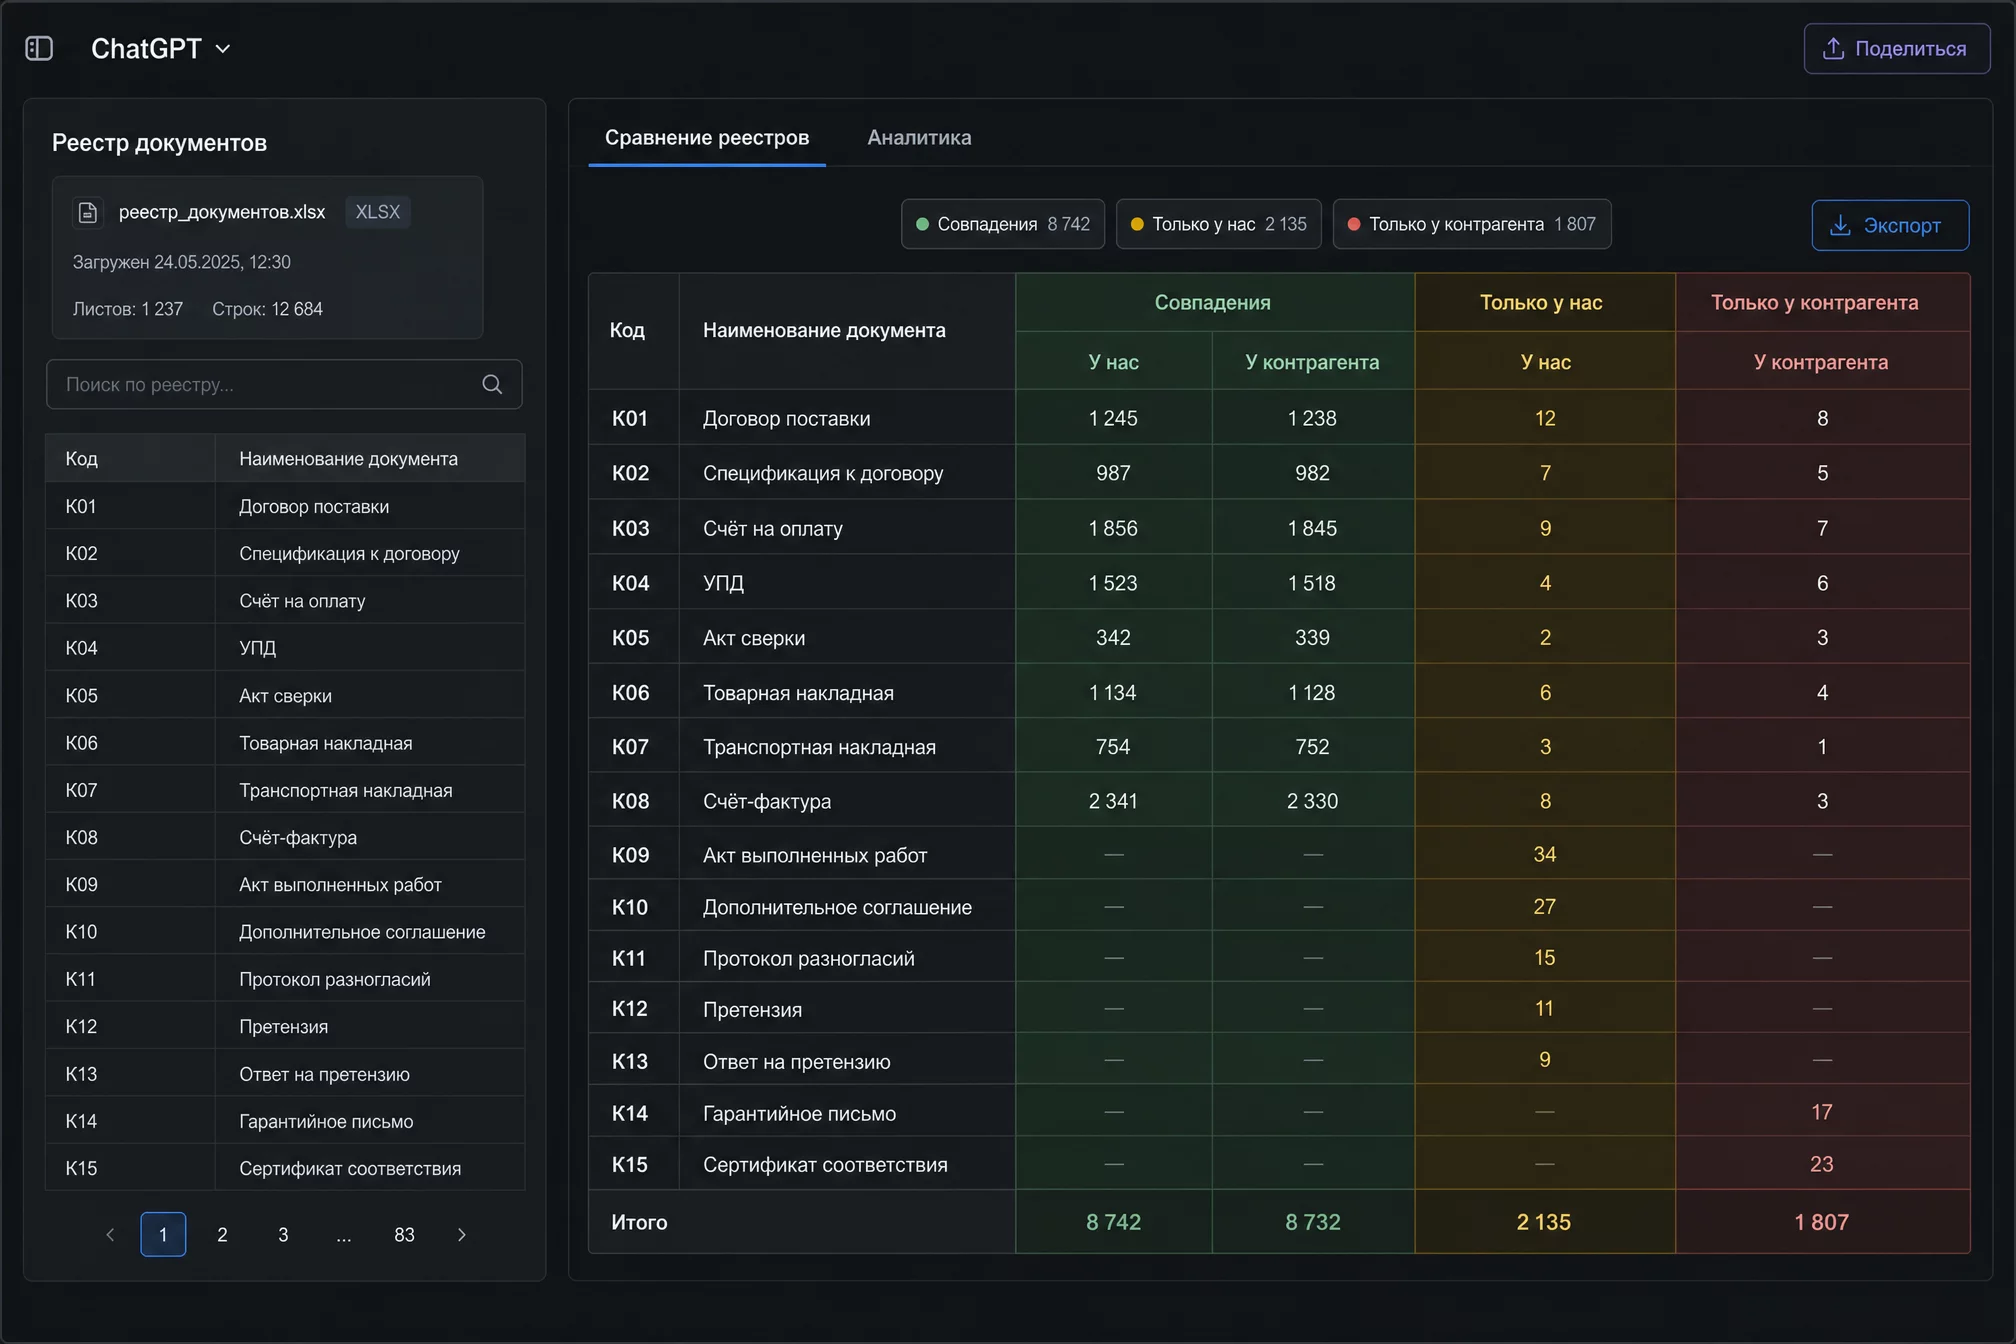
Task: Select page 2 in pagination
Action: click(x=222, y=1235)
